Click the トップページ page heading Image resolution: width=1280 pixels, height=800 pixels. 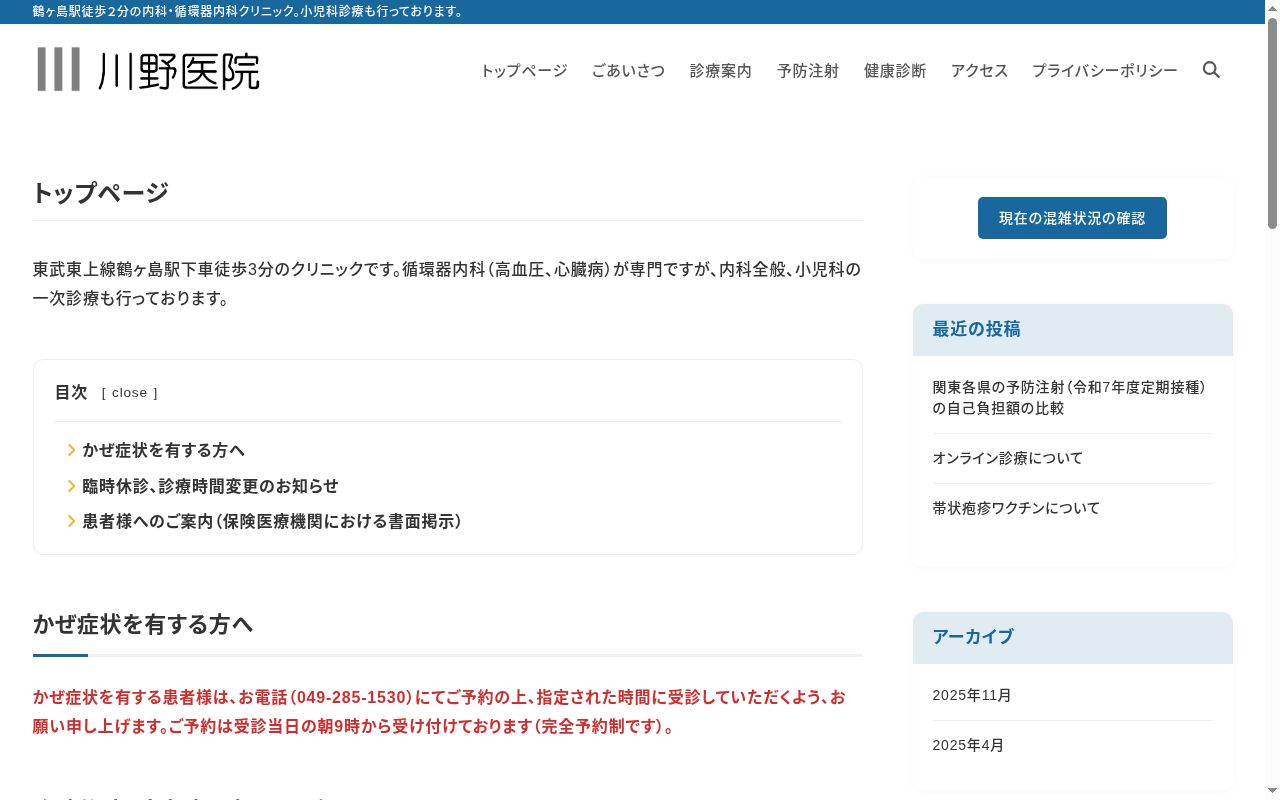tap(100, 193)
